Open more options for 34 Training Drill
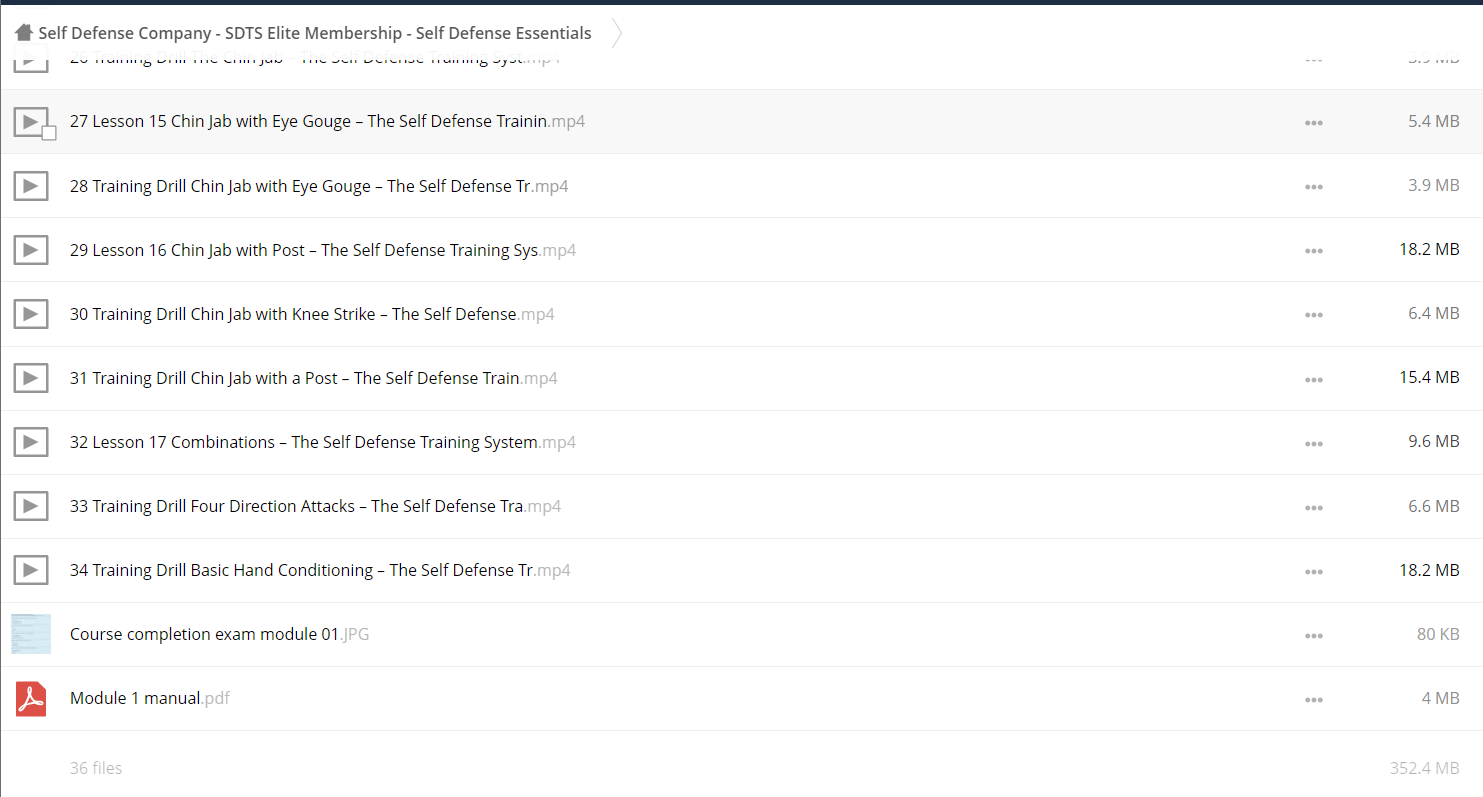 pos(1314,571)
